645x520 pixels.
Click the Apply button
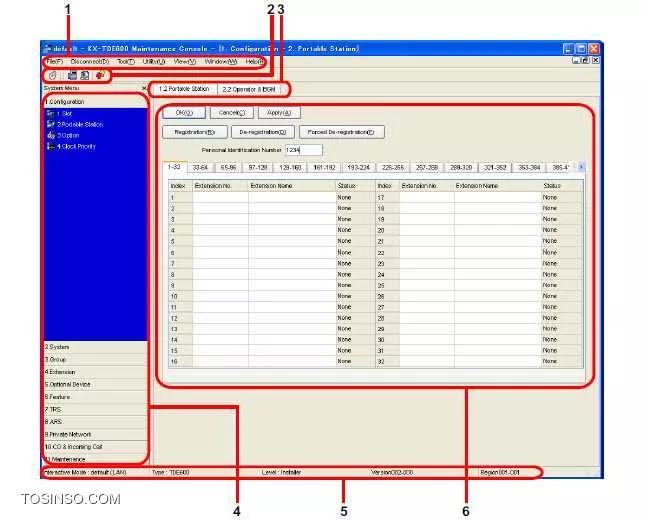pos(279,113)
